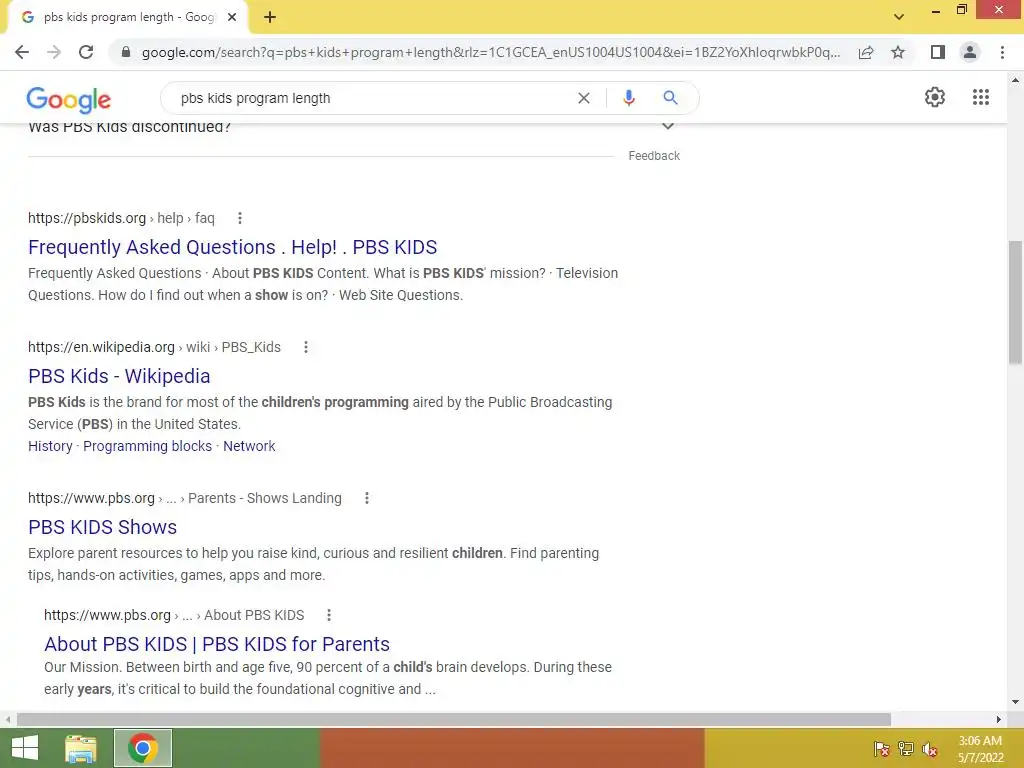Open Google quick settings gear
The width and height of the screenshot is (1024, 768).
point(935,97)
